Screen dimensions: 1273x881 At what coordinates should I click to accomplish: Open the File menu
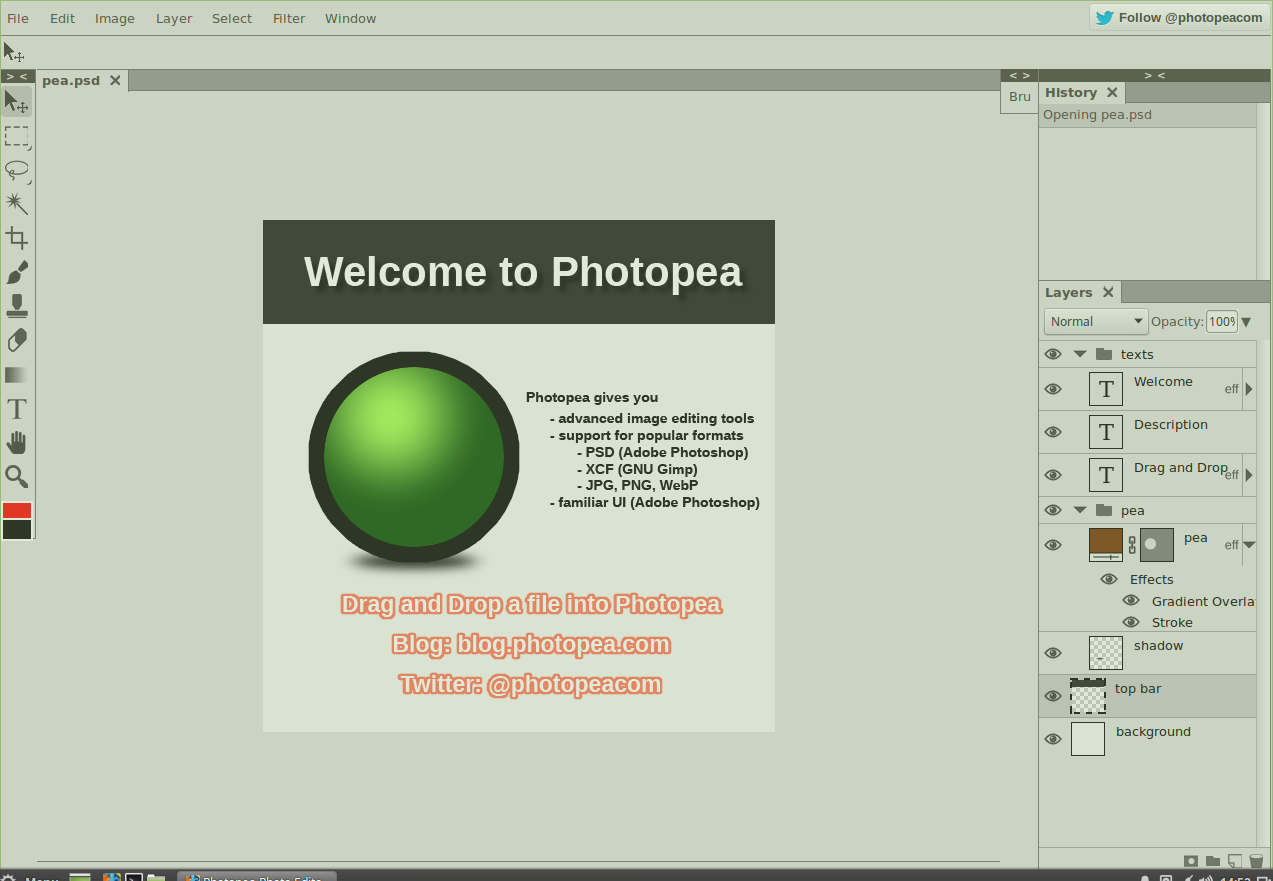(18, 18)
